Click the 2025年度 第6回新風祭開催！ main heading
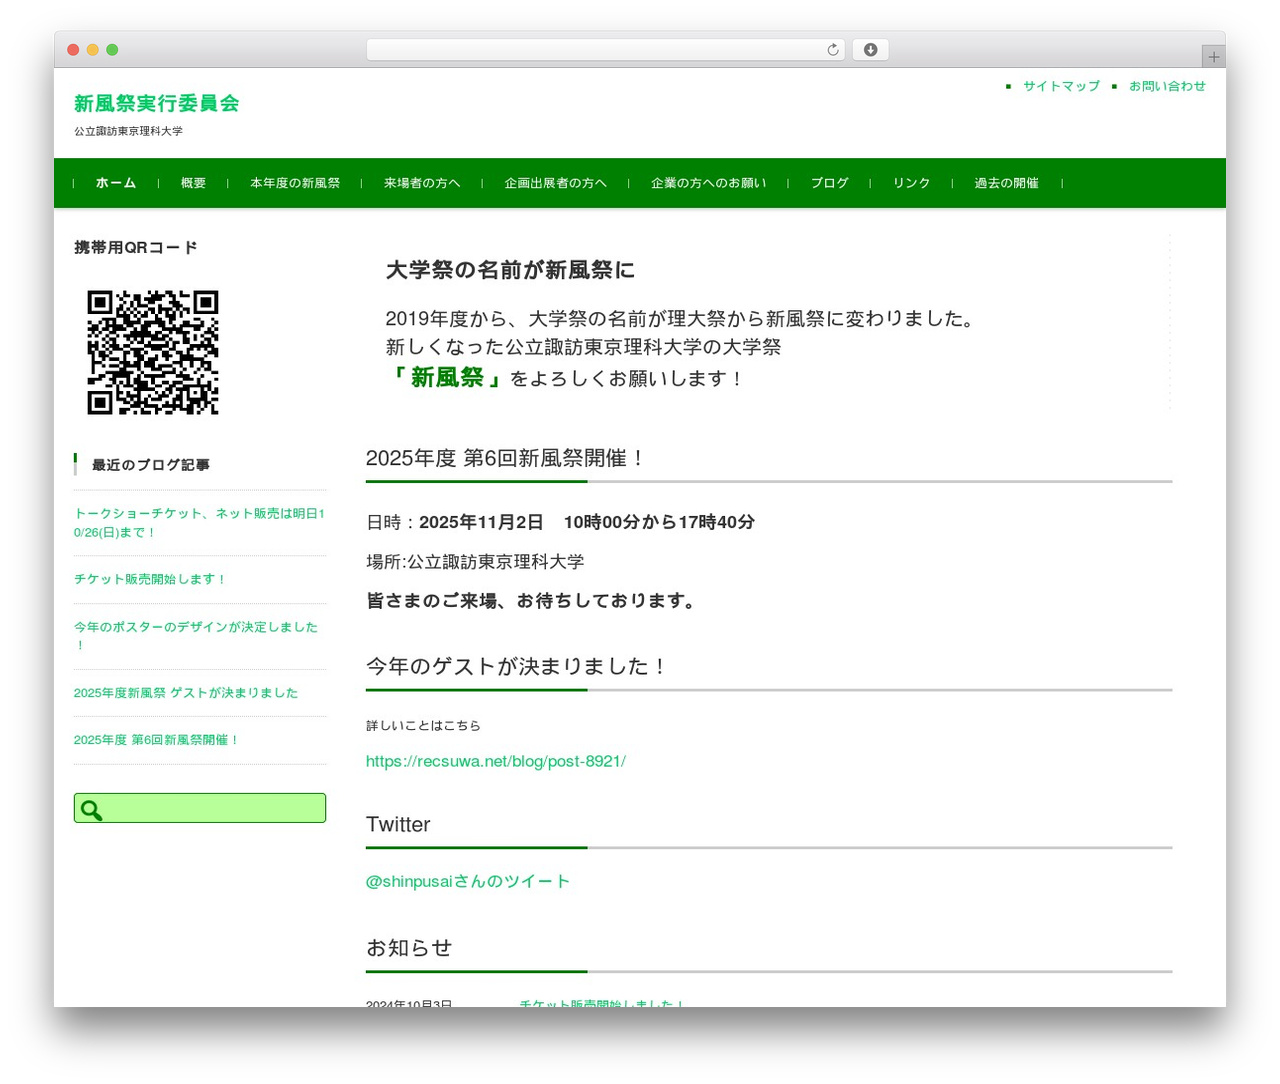Screen dimensions: 1280x1084 click(505, 458)
